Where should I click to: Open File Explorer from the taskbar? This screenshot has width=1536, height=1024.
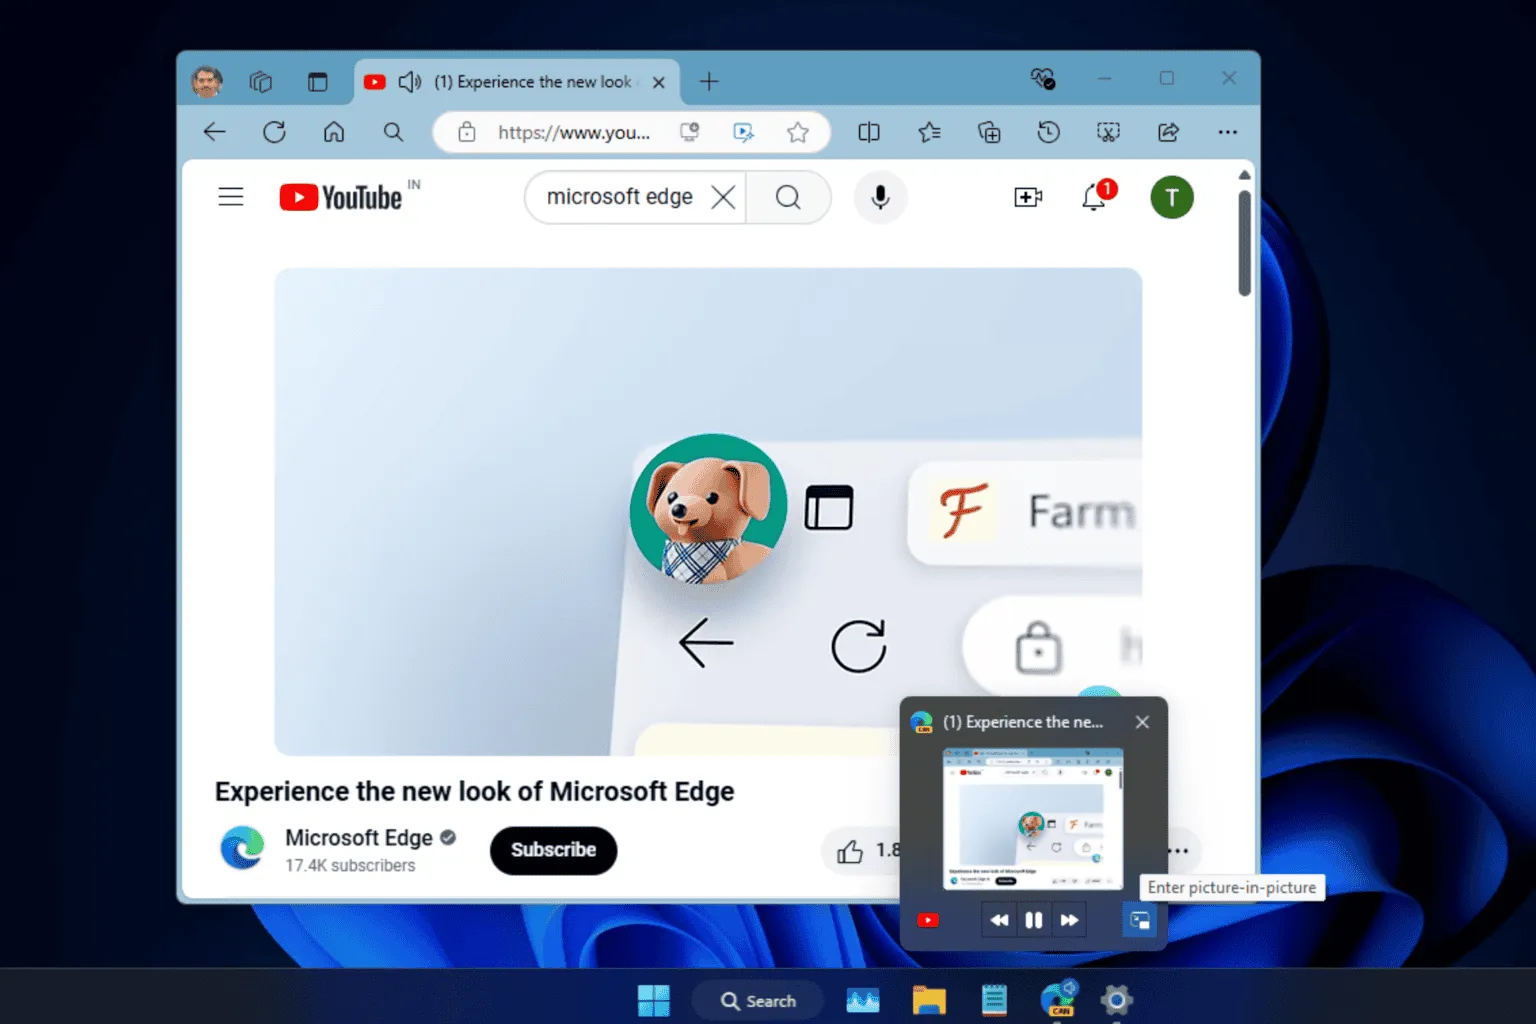(929, 1000)
